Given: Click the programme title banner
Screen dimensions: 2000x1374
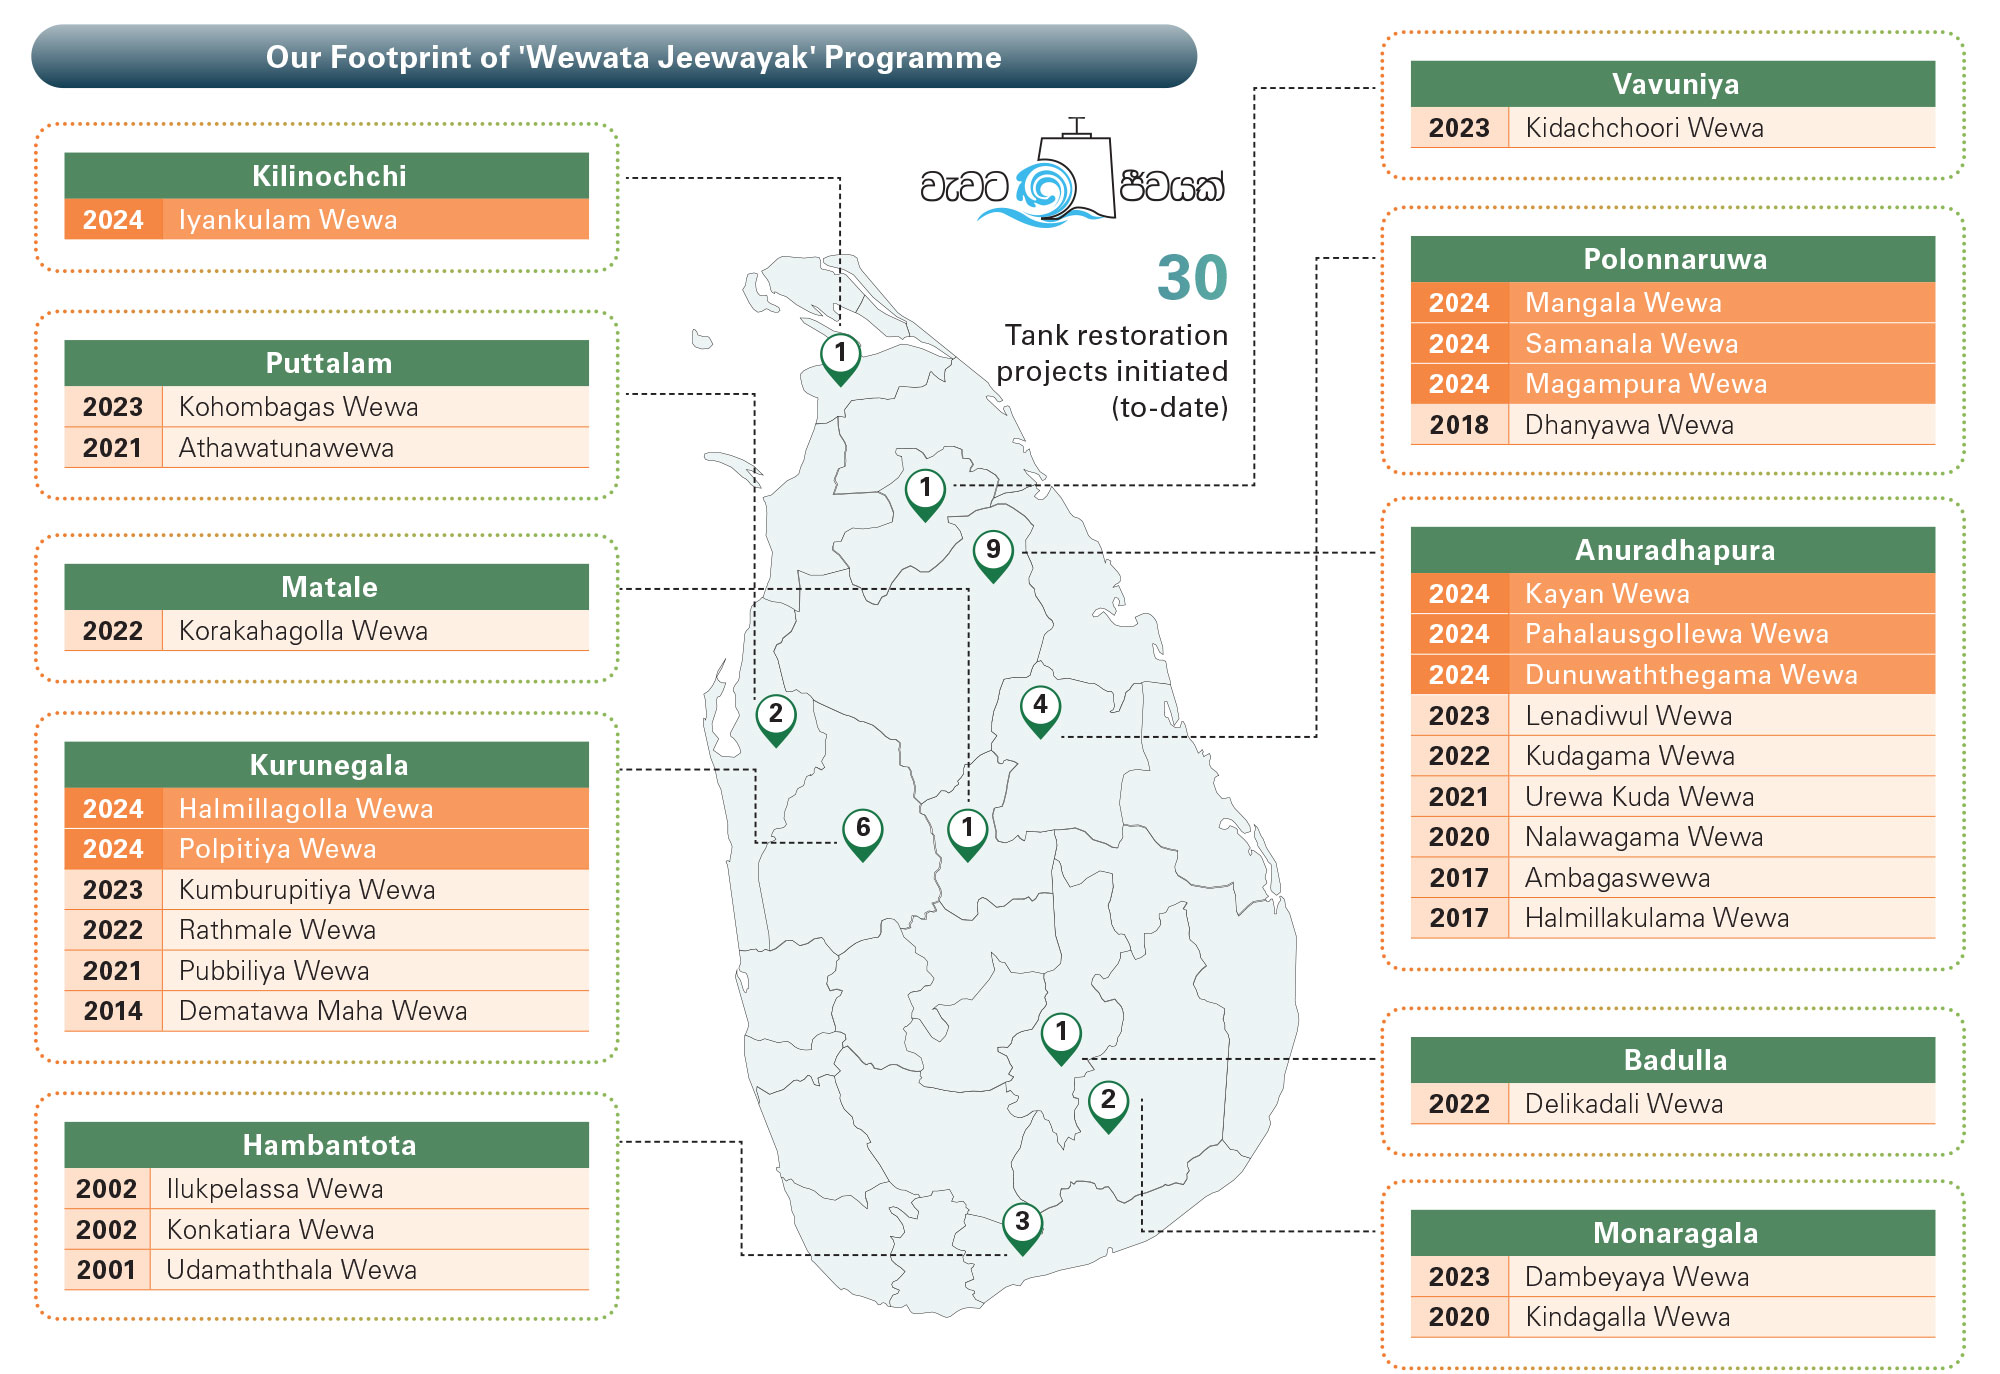Looking at the screenshot, I should tap(614, 57).
